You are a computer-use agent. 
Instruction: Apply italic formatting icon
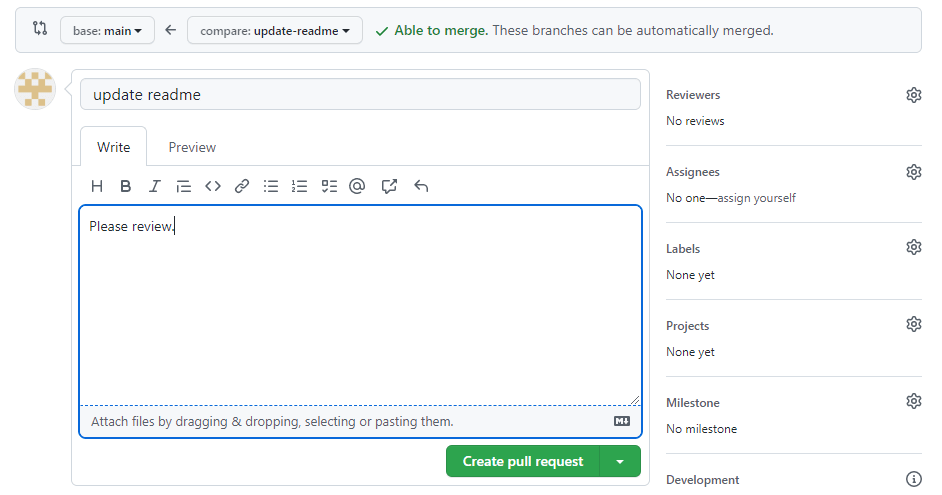pyautogui.click(x=154, y=186)
